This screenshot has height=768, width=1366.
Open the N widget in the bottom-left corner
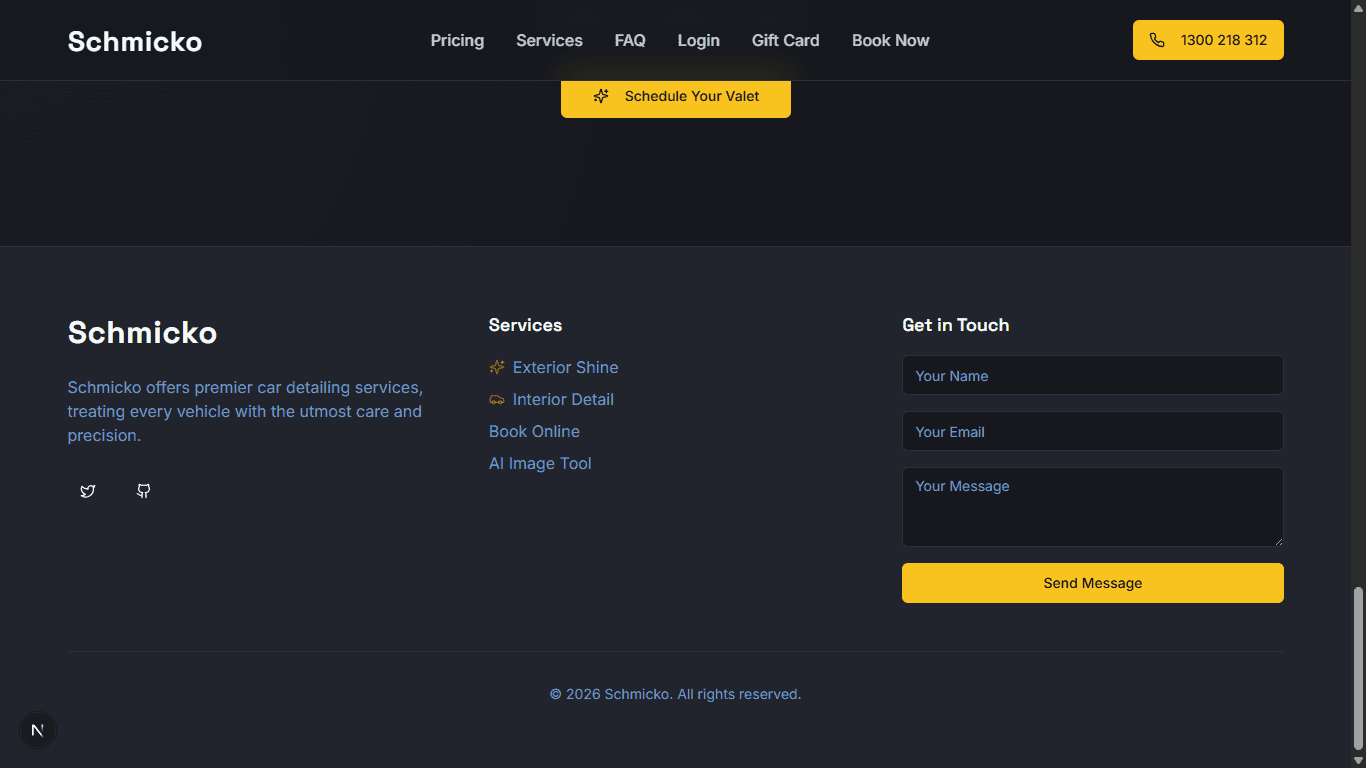(x=38, y=730)
